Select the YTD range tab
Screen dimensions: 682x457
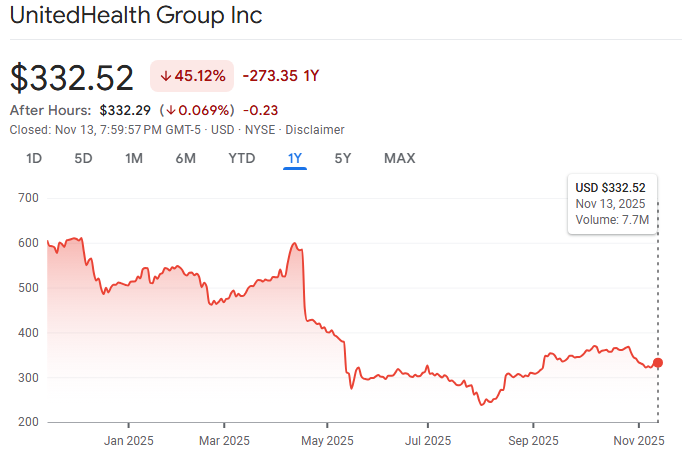pyautogui.click(x=241, y=158)
